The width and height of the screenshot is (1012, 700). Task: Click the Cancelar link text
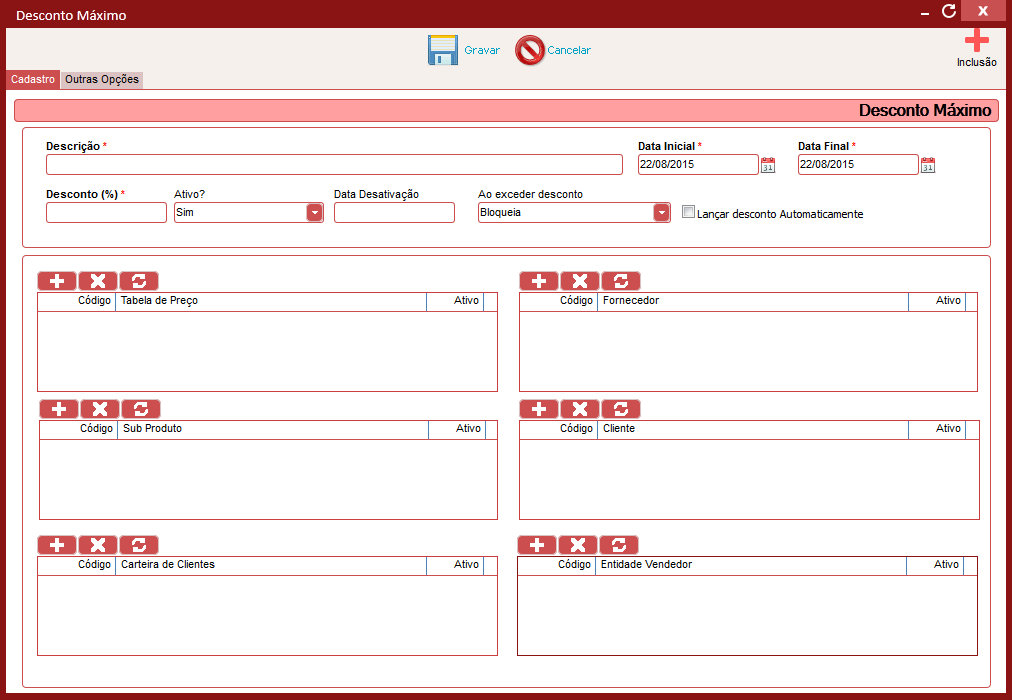click(x=569, y=50)
